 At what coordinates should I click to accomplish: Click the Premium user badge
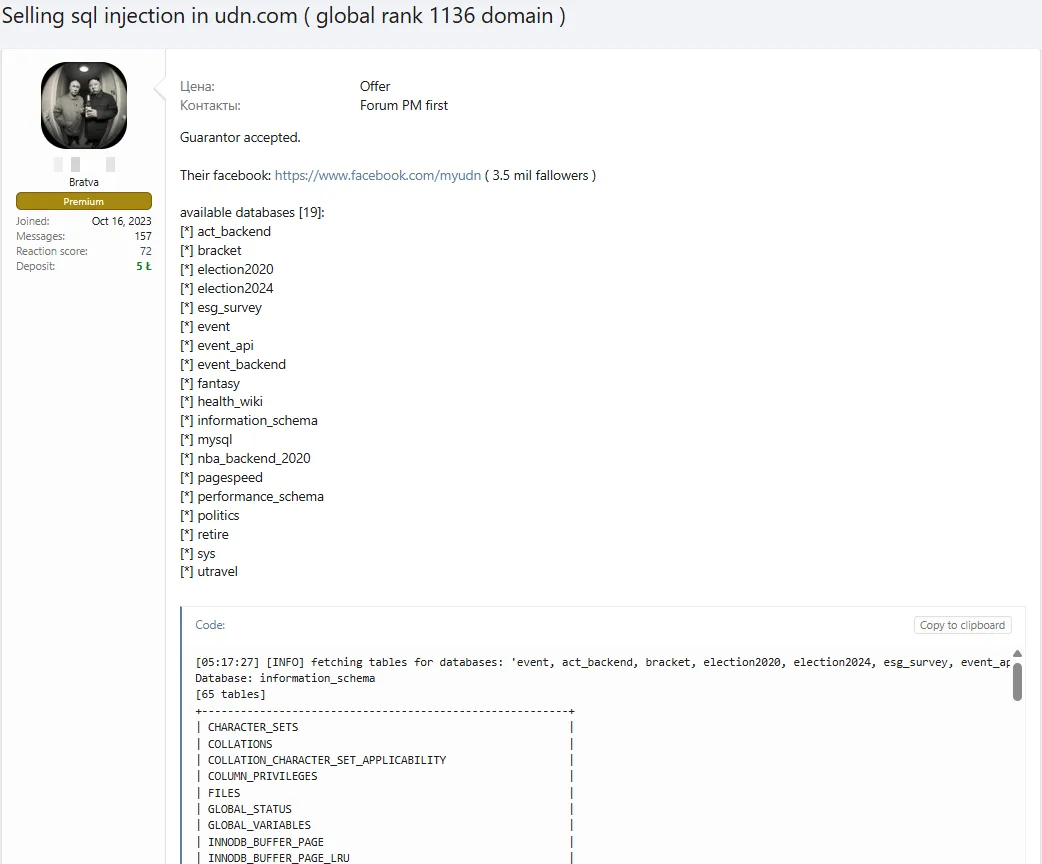84,201
